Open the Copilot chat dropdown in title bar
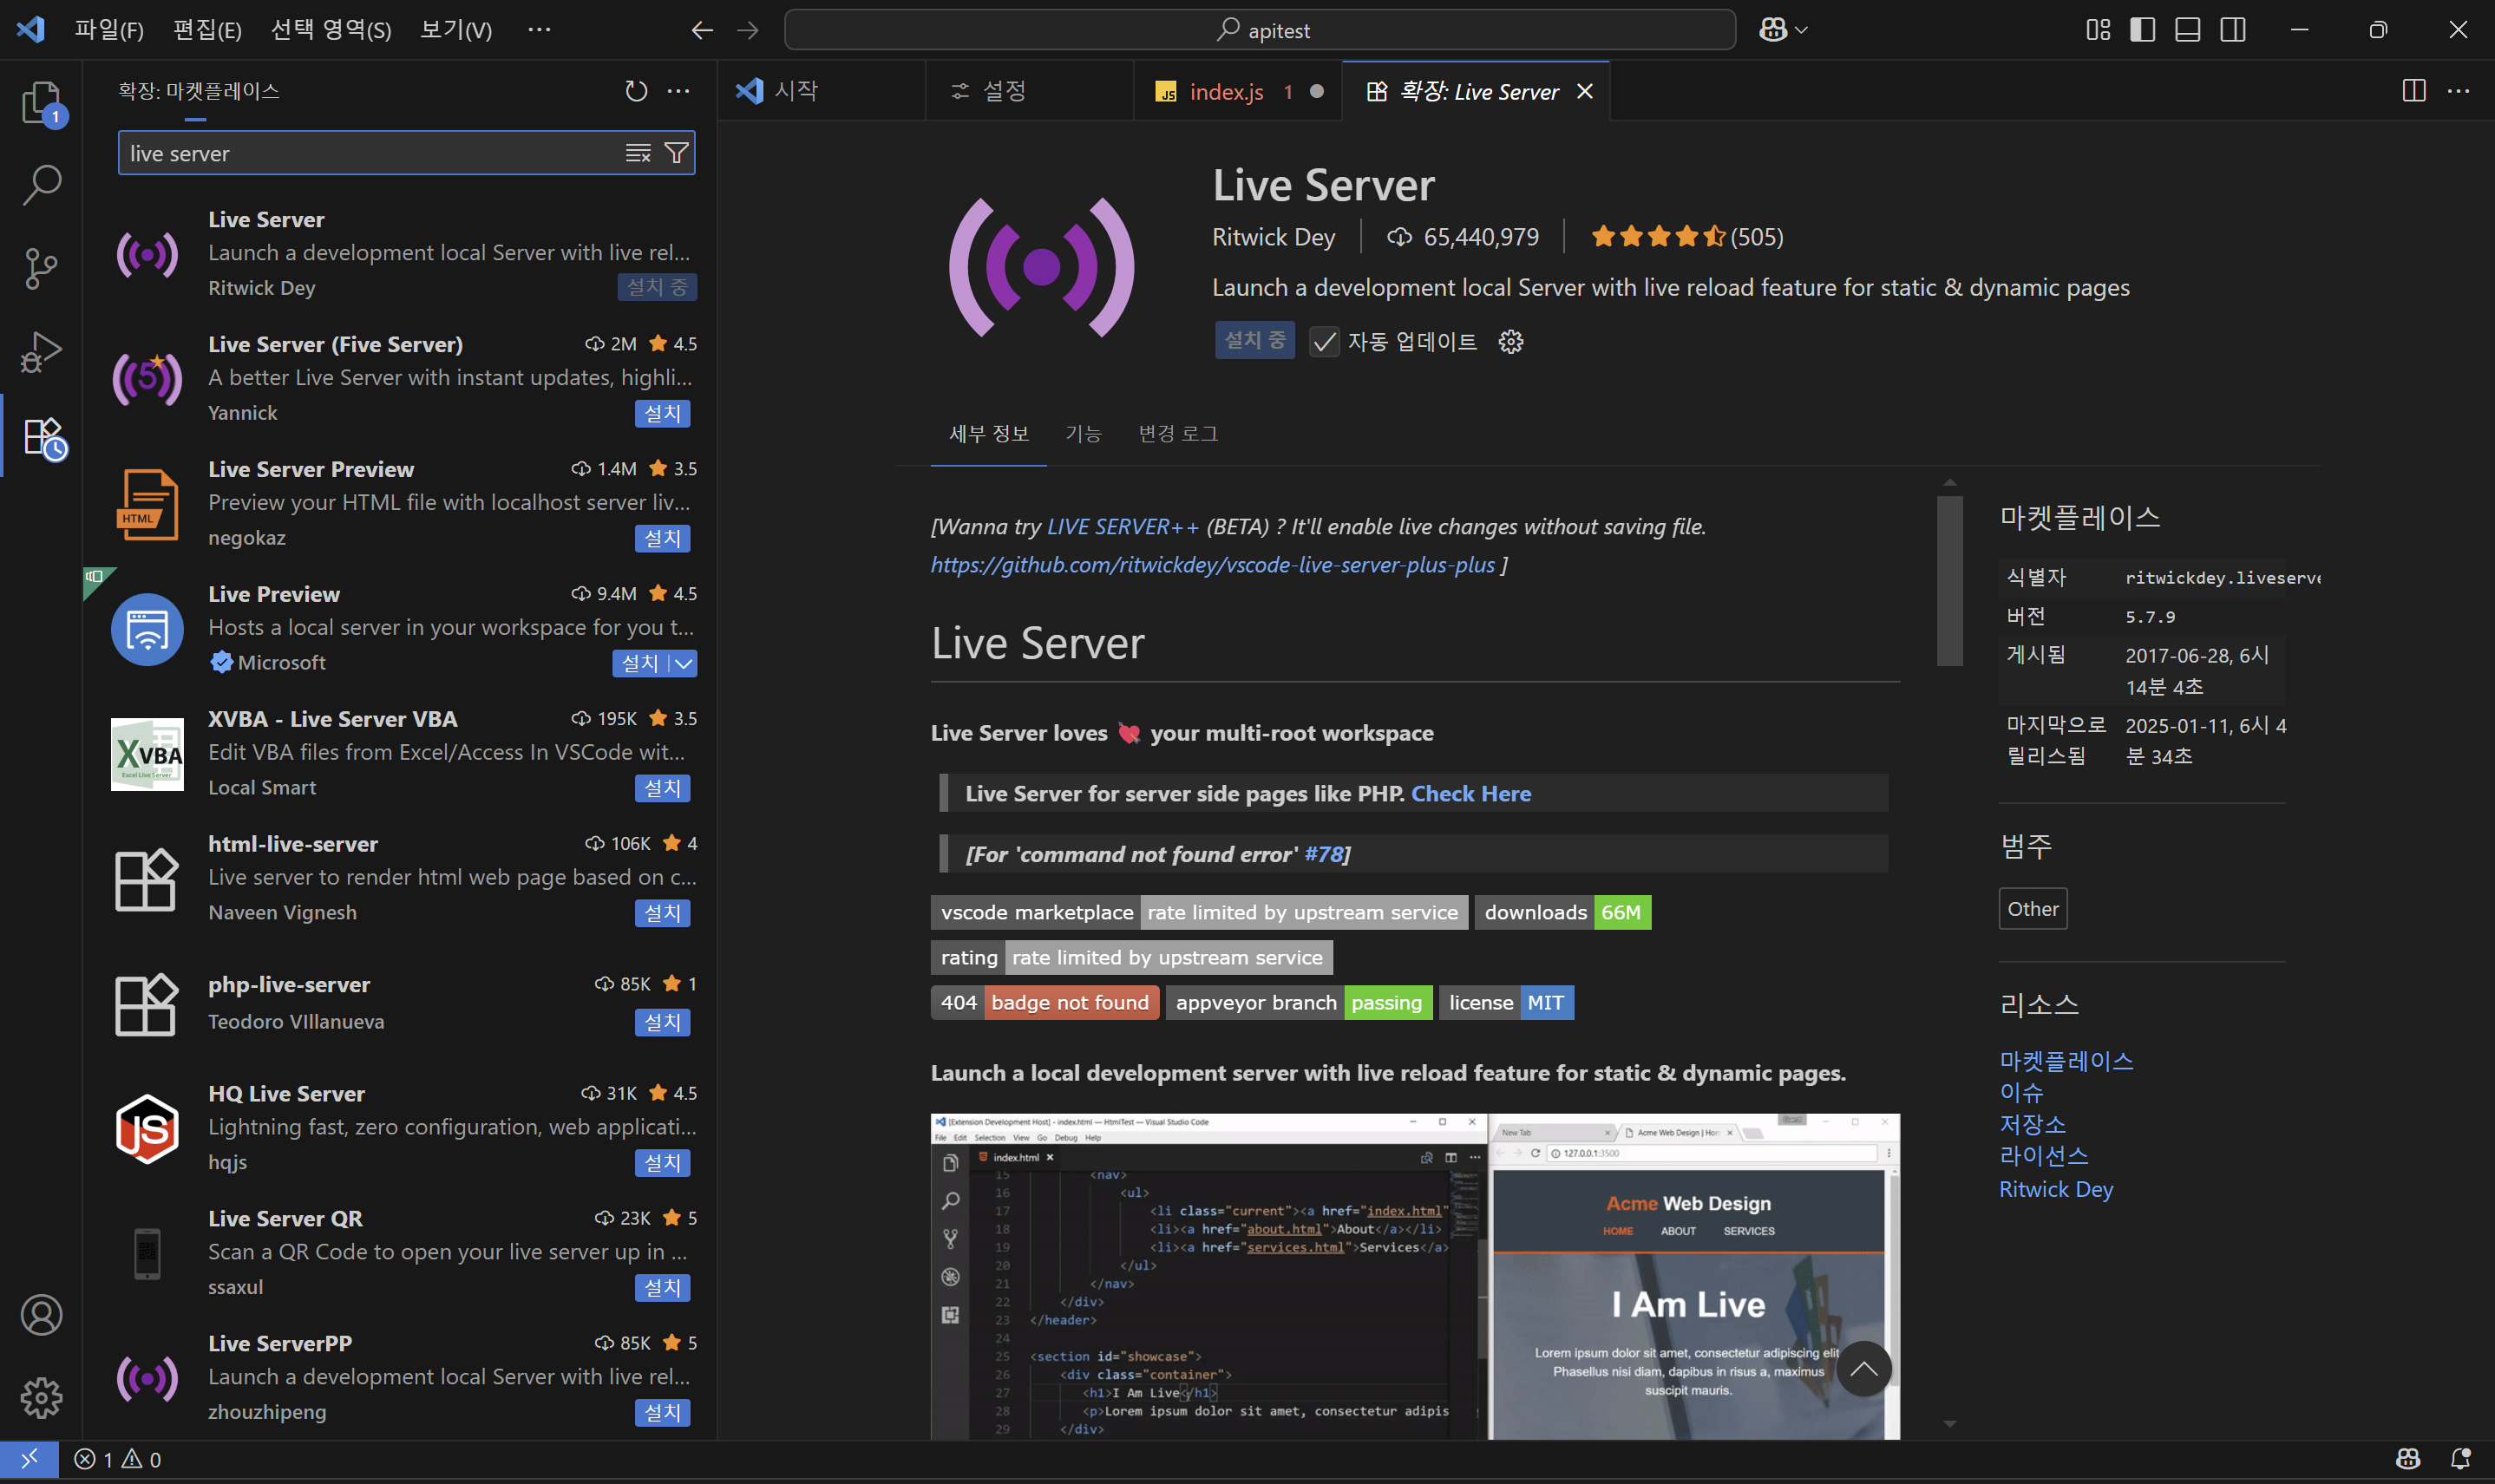Image resolution: width=2495 pixels, height=1484 pixels. tap(1784, 30)
